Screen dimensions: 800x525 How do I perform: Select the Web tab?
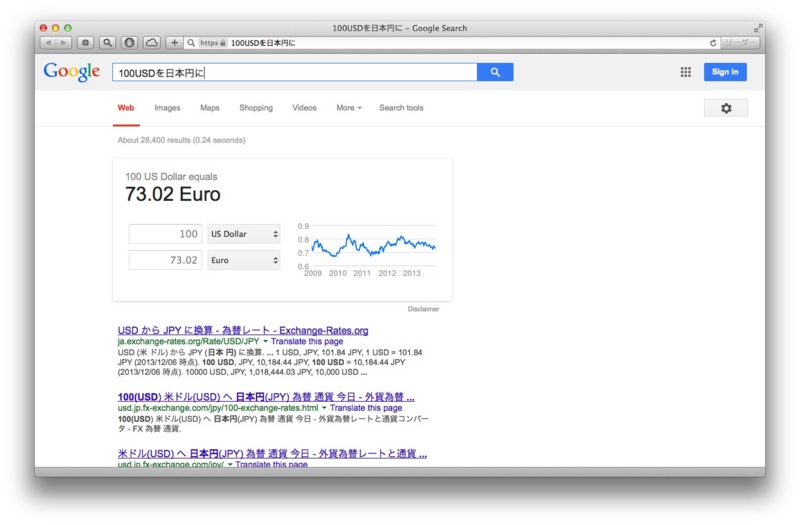click(x=126, y=108)
